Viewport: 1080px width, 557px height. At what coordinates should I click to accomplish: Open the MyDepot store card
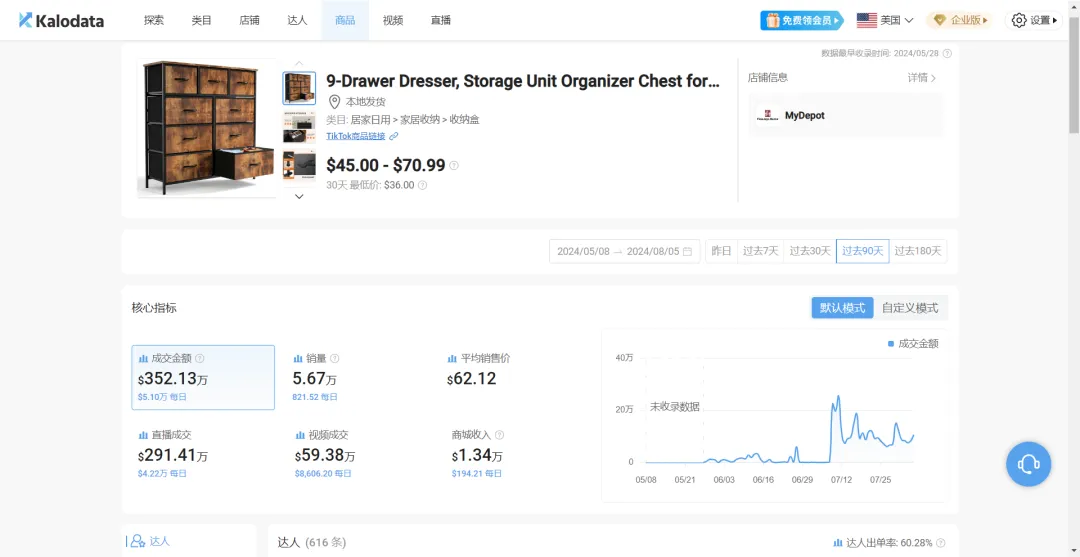[846, 116]
